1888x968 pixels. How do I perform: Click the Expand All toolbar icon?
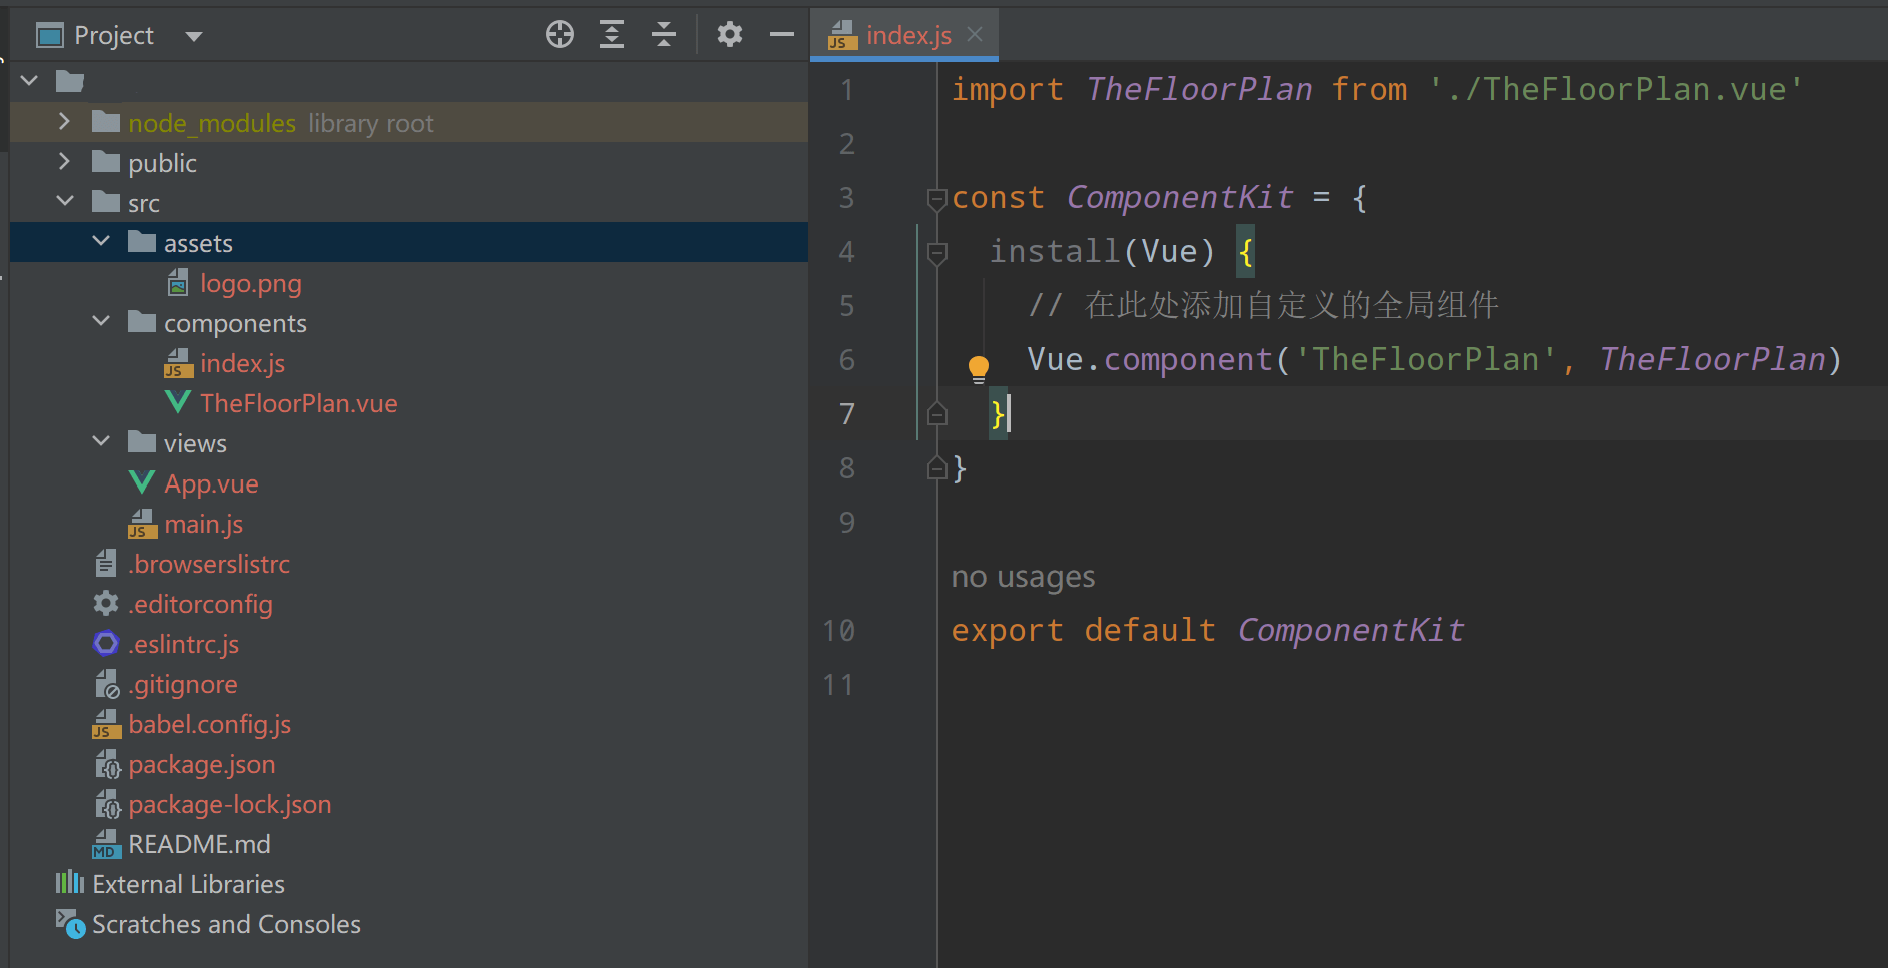pyautogui.click(x=612, y=35)
